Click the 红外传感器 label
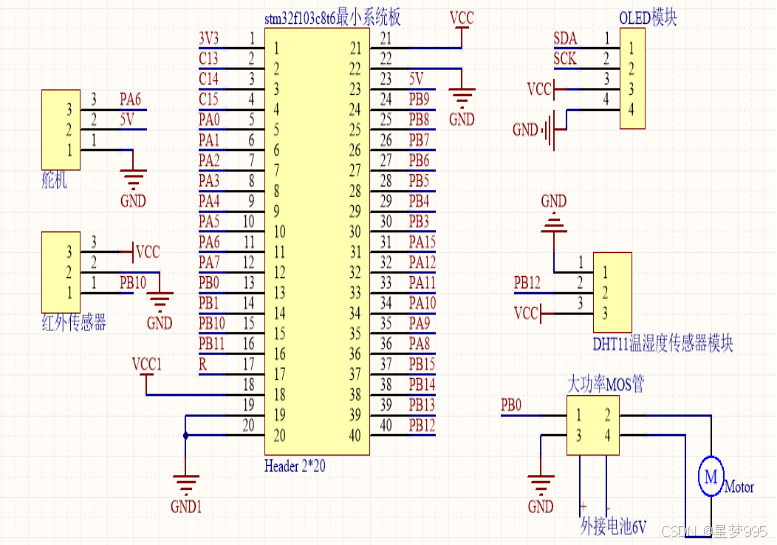 74,323
